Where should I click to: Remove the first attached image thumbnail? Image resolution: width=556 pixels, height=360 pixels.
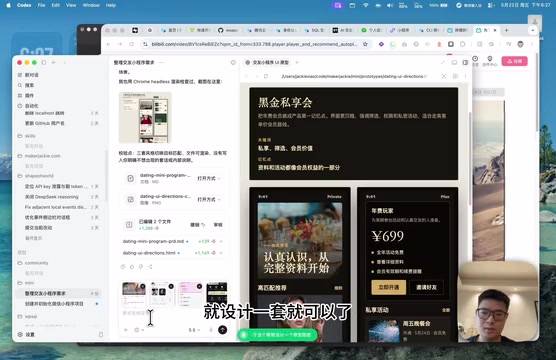tap(143, 286)
